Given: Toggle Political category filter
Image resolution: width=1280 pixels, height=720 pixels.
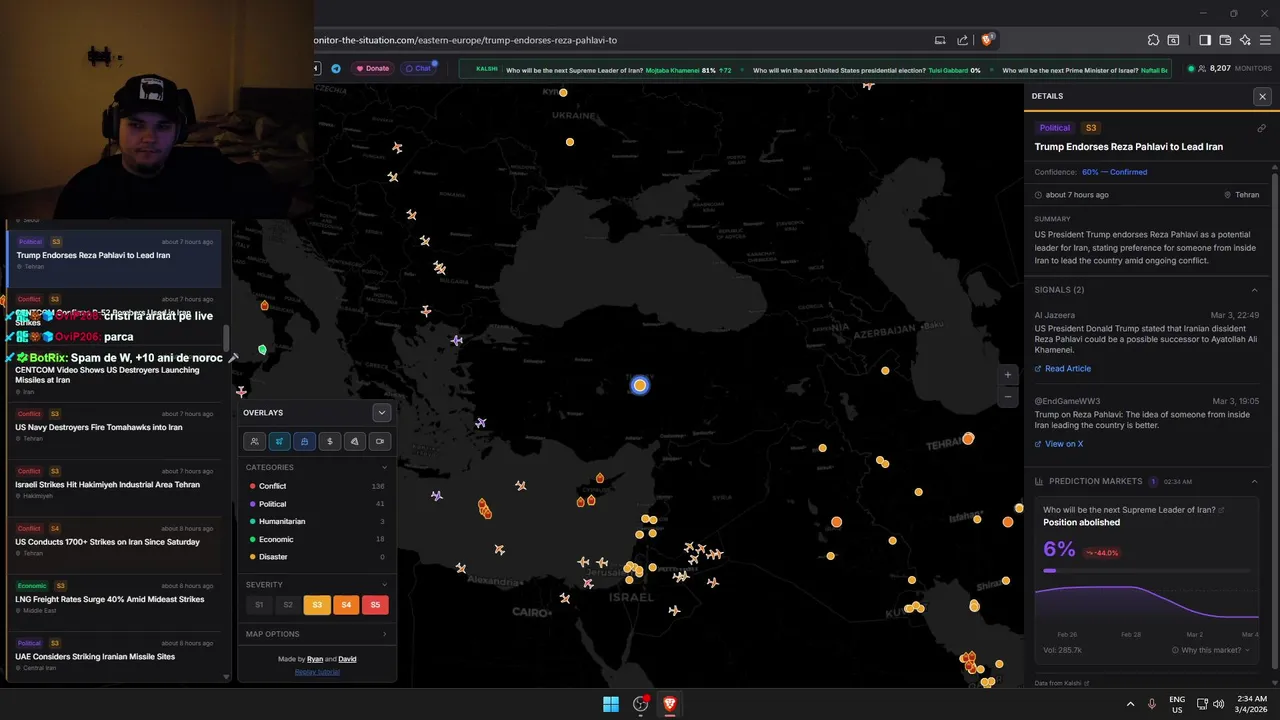Looking at the screenshot, I should coord(316,504).
